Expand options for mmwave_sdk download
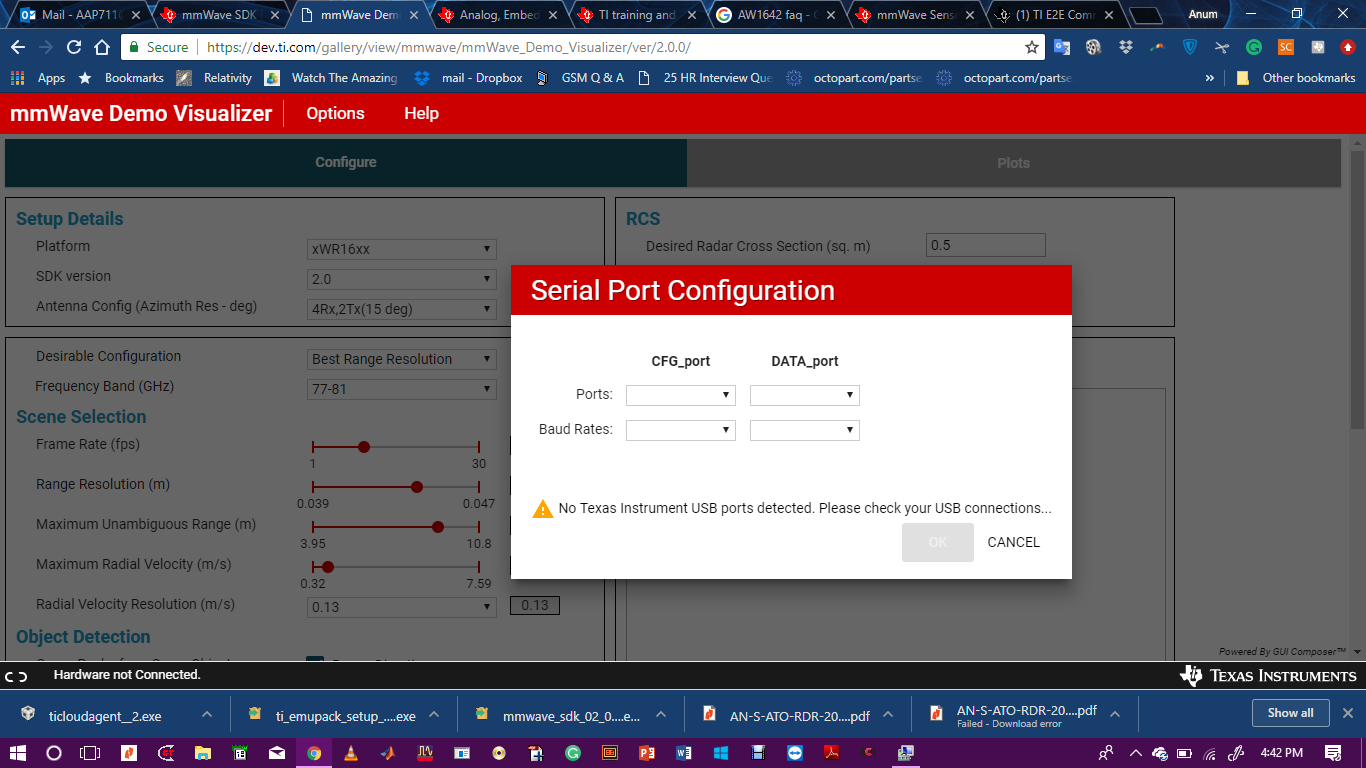1366x768 pixels. [660, 714]
